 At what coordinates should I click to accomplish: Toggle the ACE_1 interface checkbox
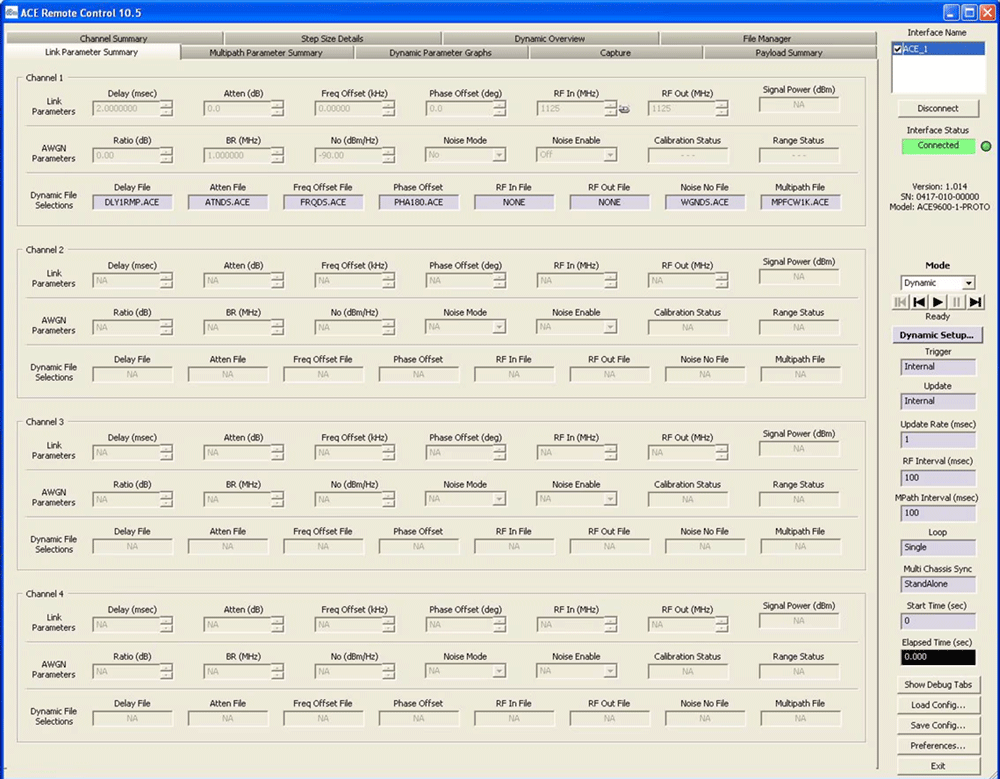897,49
